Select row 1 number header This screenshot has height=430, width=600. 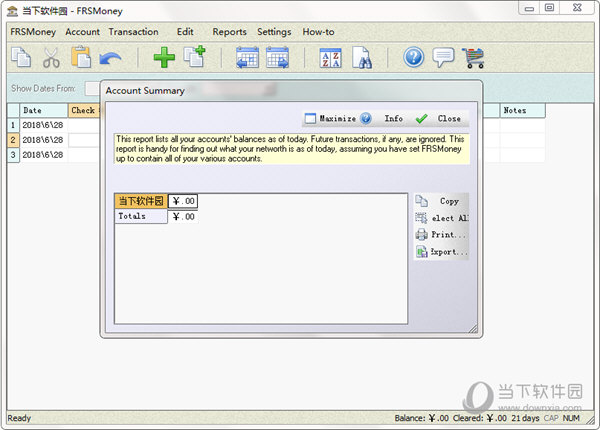coord(13,125)
